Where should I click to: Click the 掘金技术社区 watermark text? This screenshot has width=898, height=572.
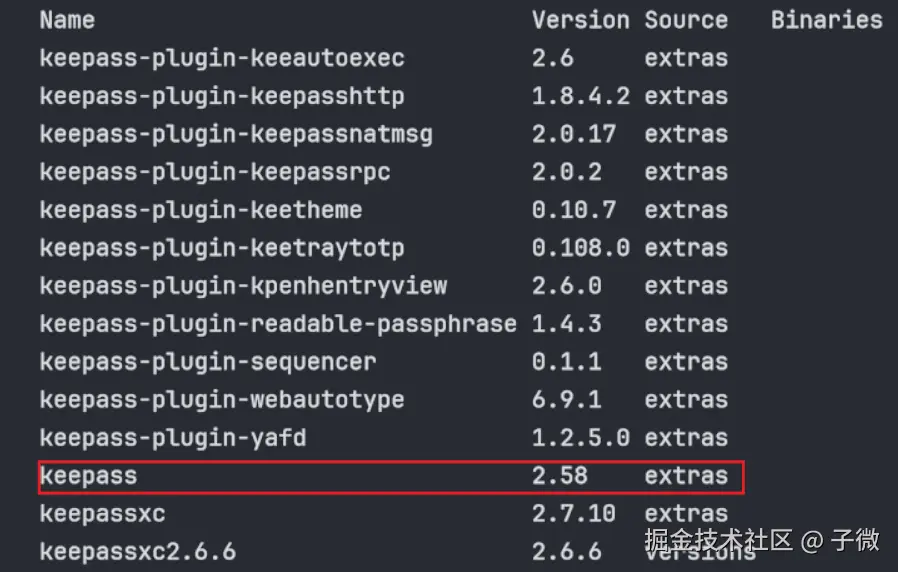point(719,541)
